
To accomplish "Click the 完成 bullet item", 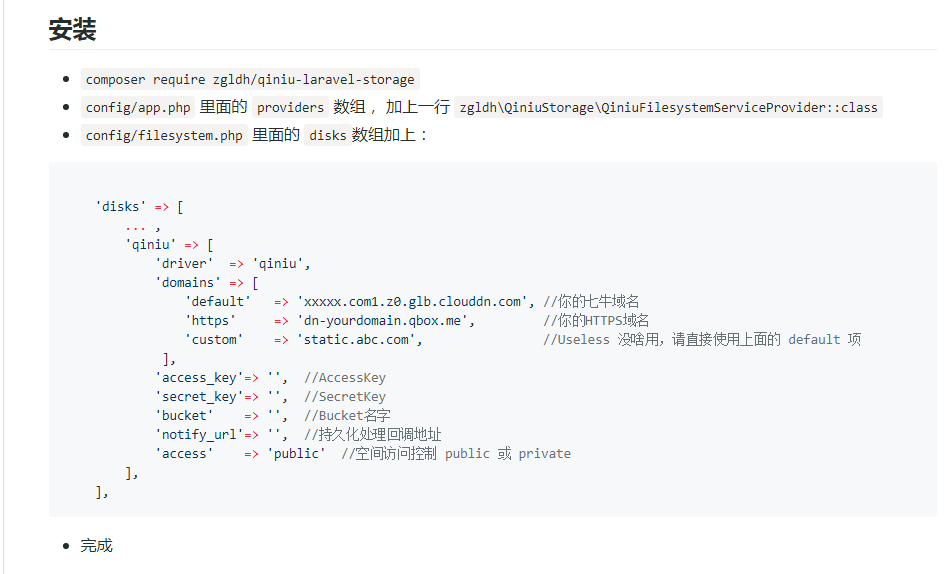I will point(97,545).
